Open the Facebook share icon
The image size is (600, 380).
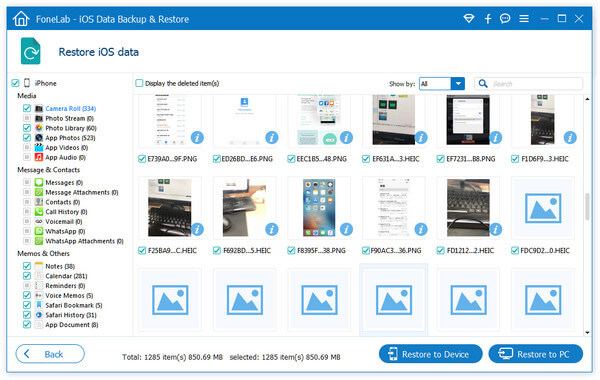tap(488, 19)
